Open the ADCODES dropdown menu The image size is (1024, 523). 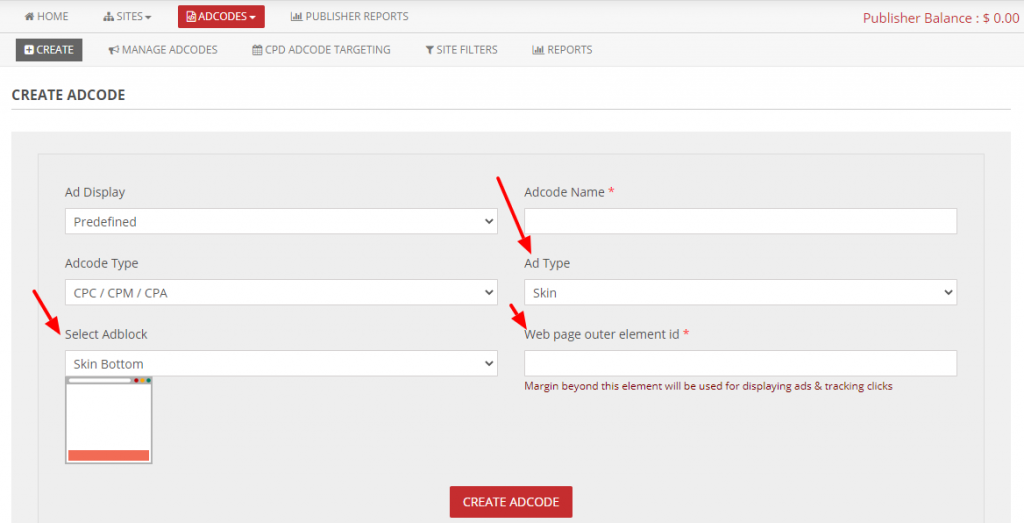click(x=221, y=16)
